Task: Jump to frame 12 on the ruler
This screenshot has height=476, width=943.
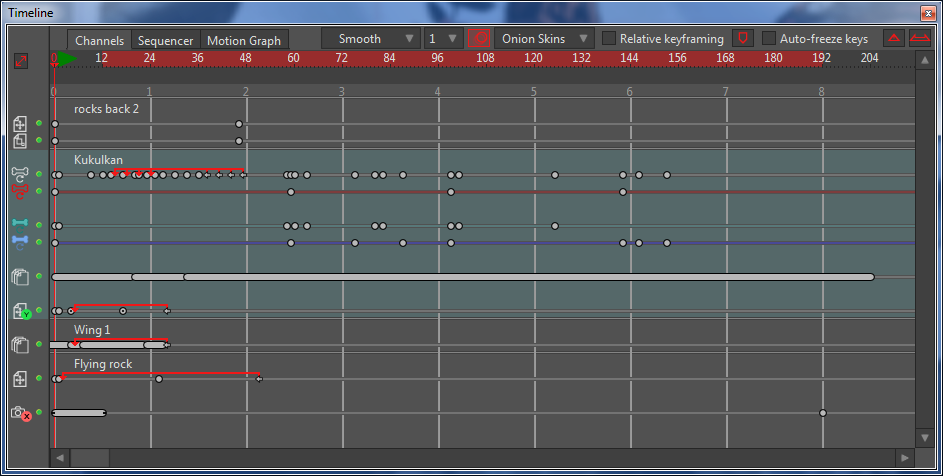Action: click(102, 58)
